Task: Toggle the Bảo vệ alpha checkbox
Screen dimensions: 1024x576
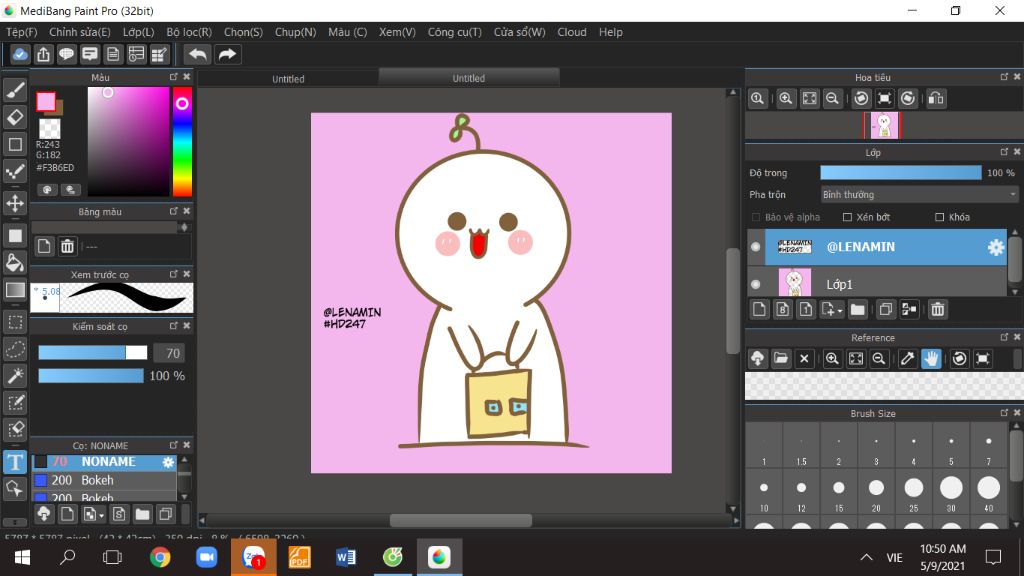Action: tap(756, 217)
